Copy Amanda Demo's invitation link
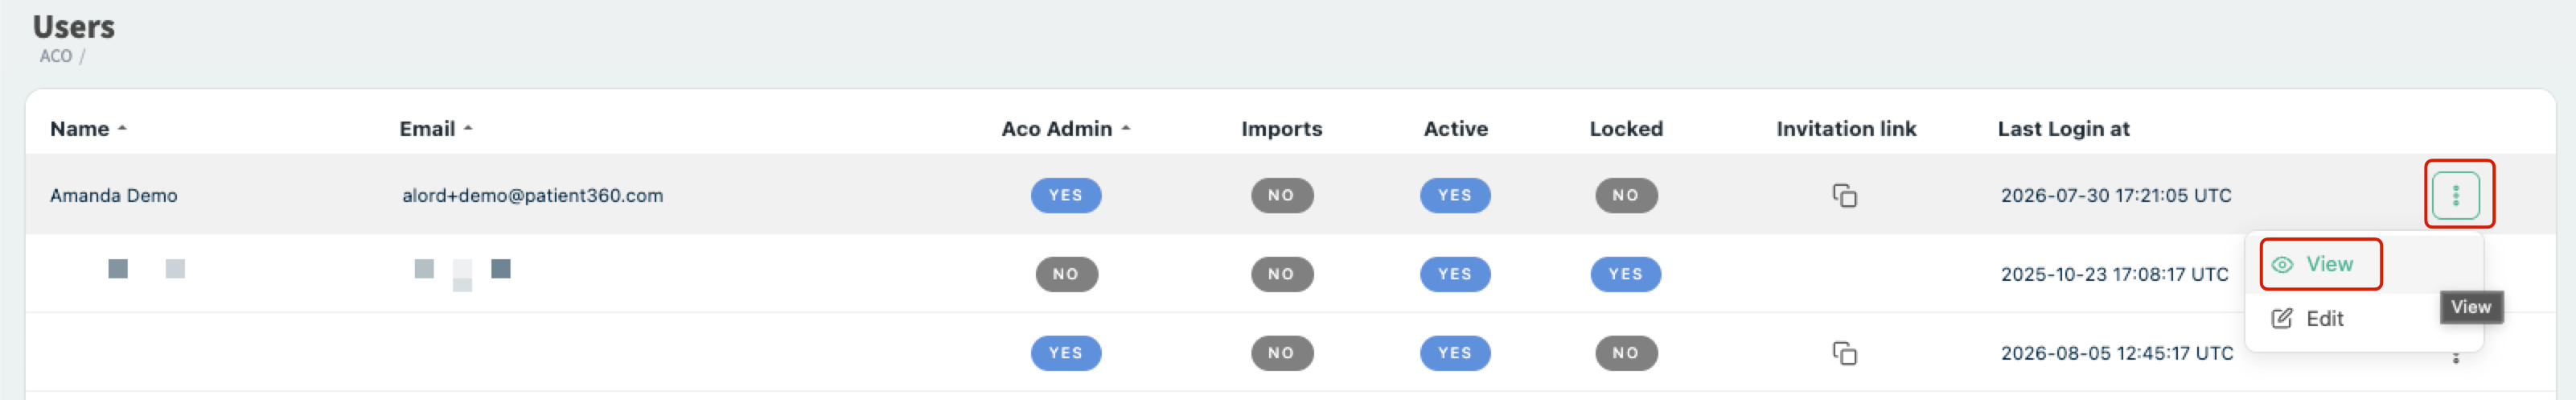Screen dimensions: 2576x400 (x=1844, y=195)
